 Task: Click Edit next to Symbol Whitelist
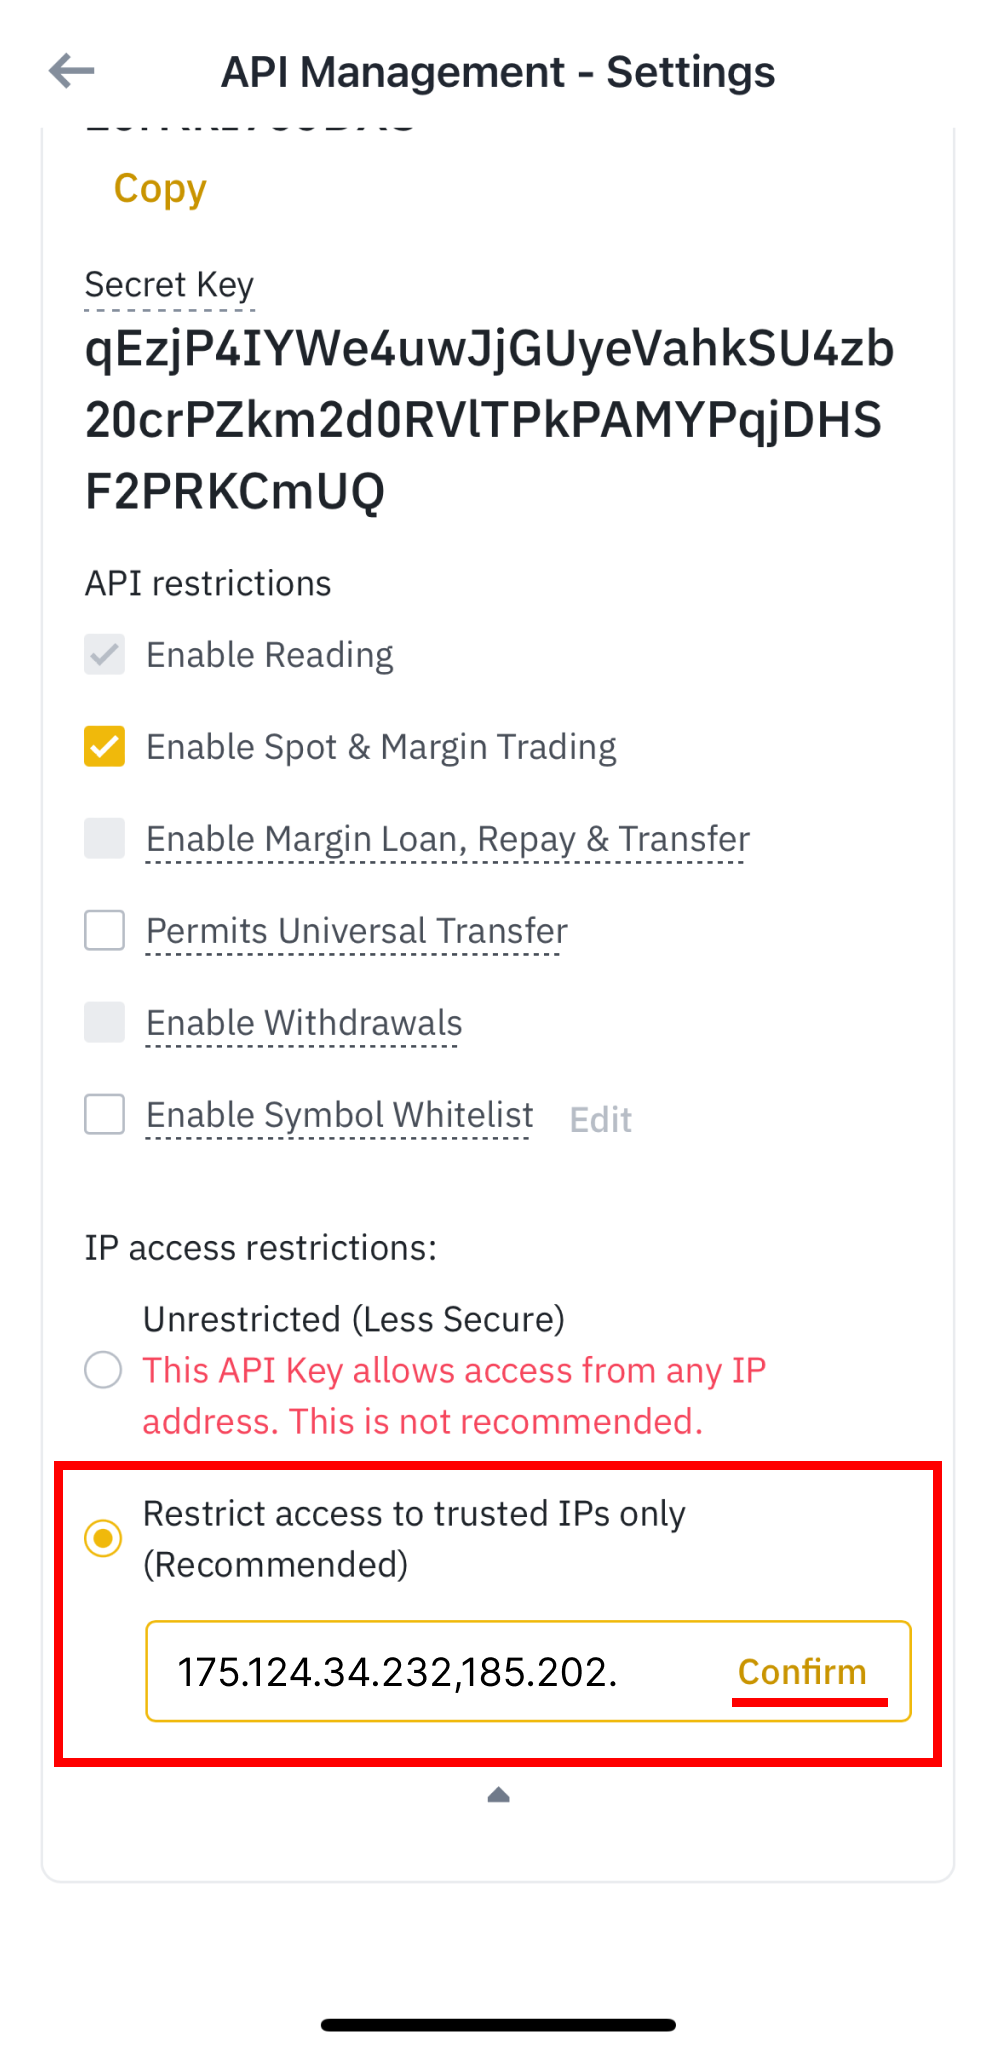tap(600, 1120)
